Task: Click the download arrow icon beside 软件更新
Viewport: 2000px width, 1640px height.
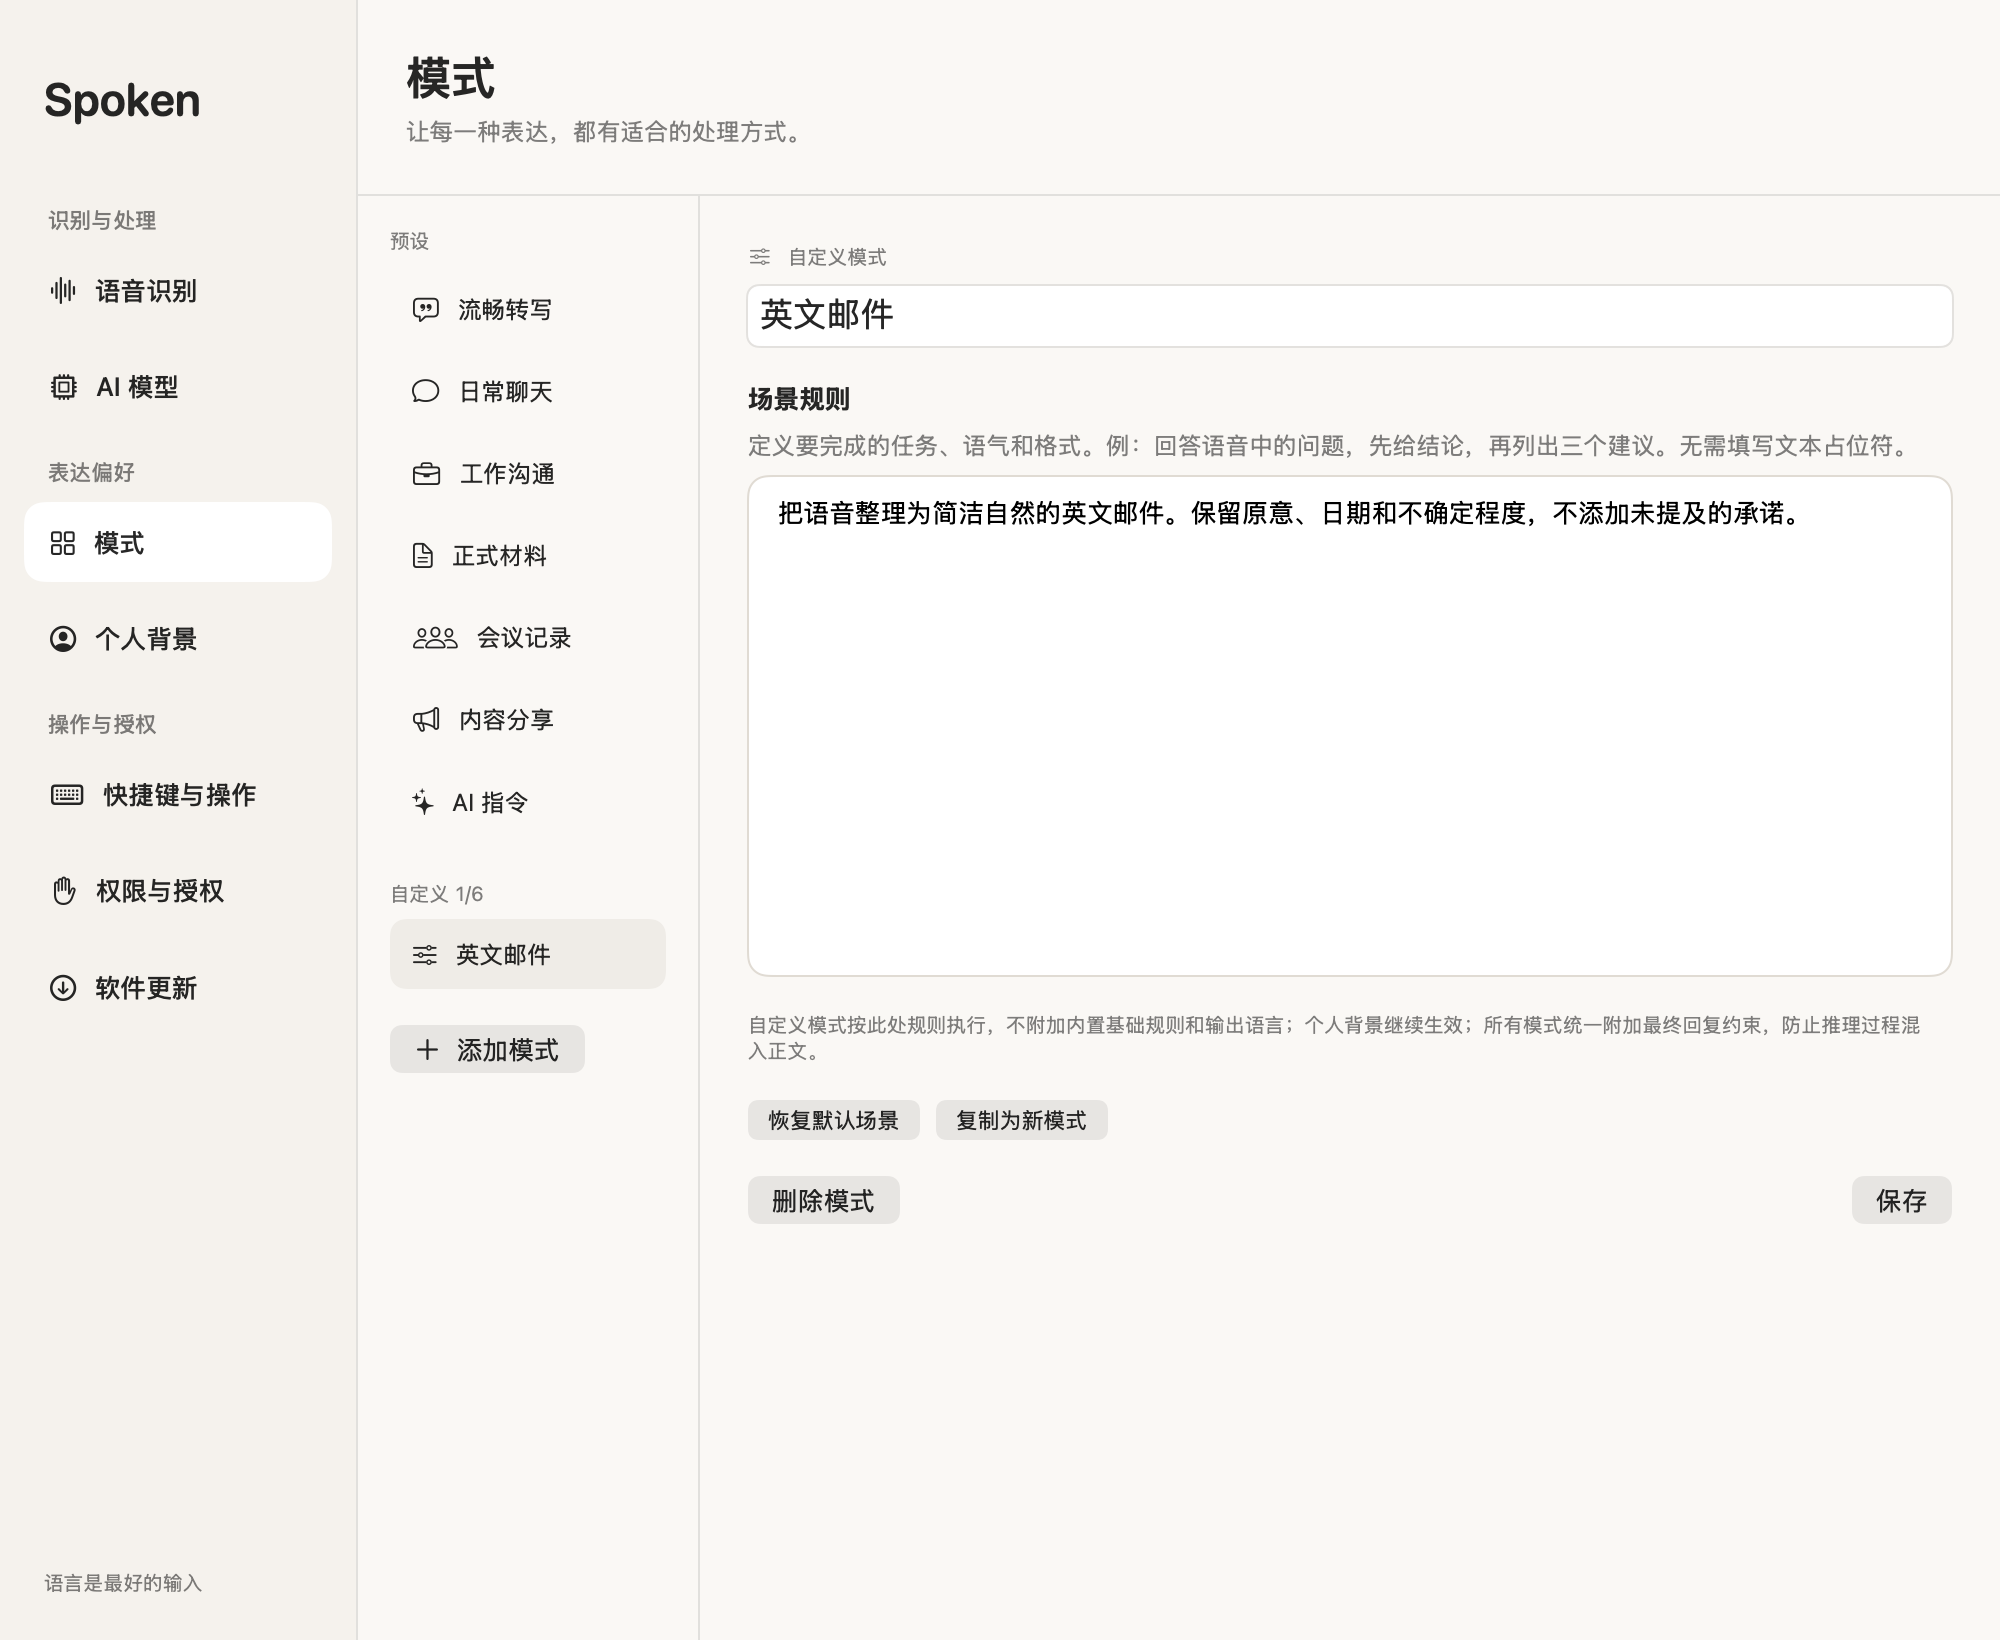Action: (63, 988)
